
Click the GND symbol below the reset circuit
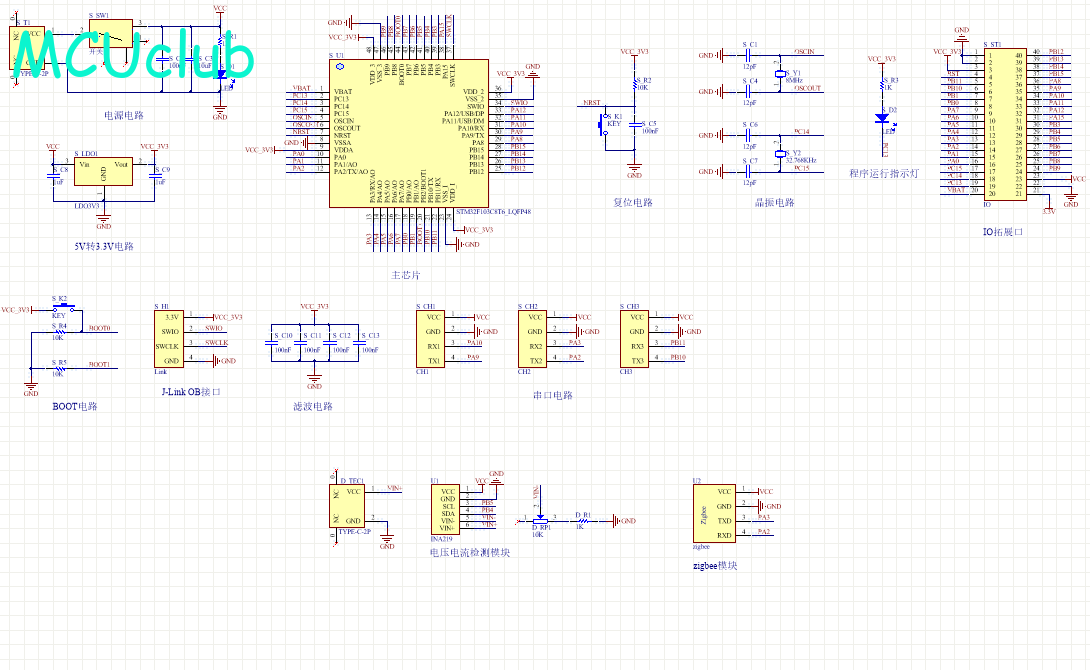635,169
